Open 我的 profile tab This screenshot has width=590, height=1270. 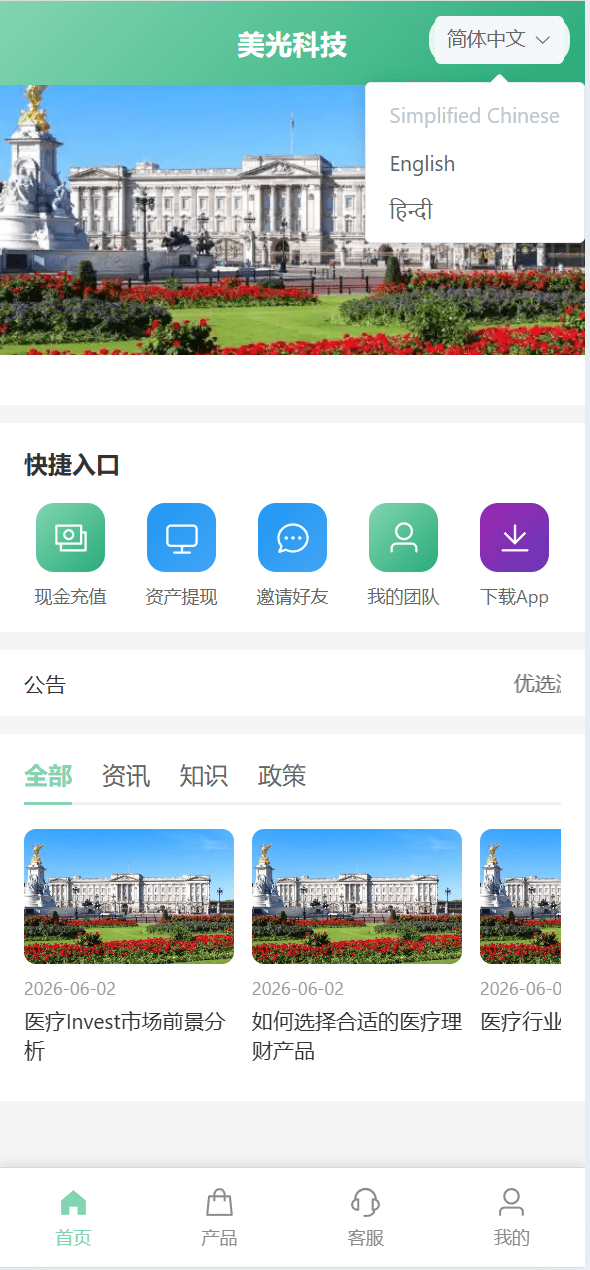point(511,1218)
